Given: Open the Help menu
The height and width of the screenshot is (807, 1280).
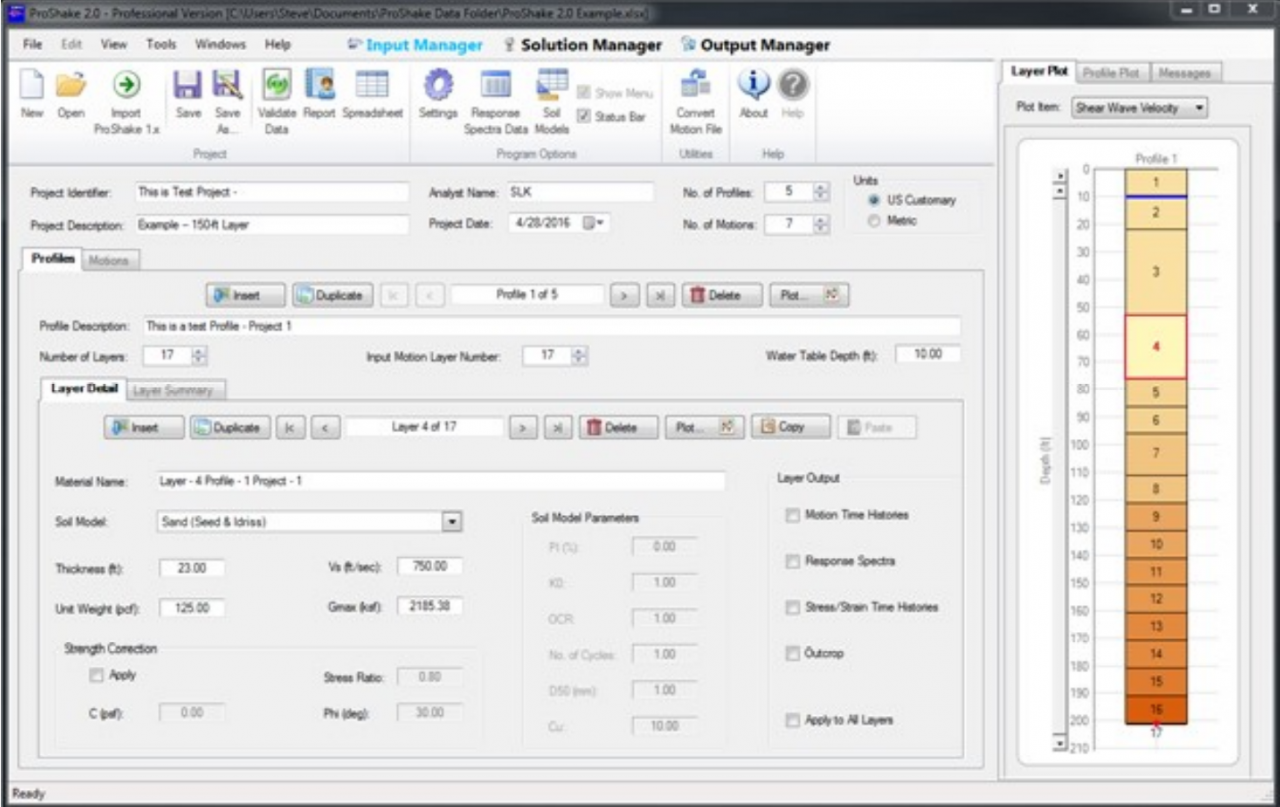Looking at the screenshot, I should pos(277,45).
